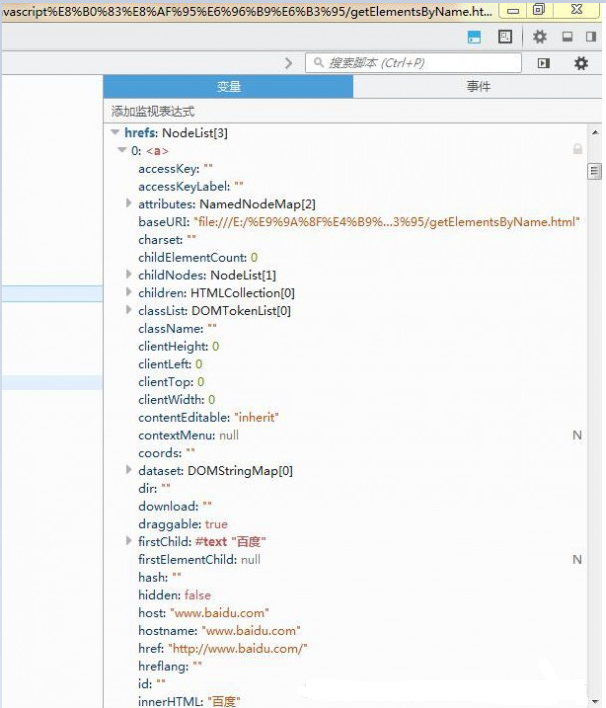The image size is (606, 708).
Task: Toggle the split console icon
Action: click(x=475, y=37)
